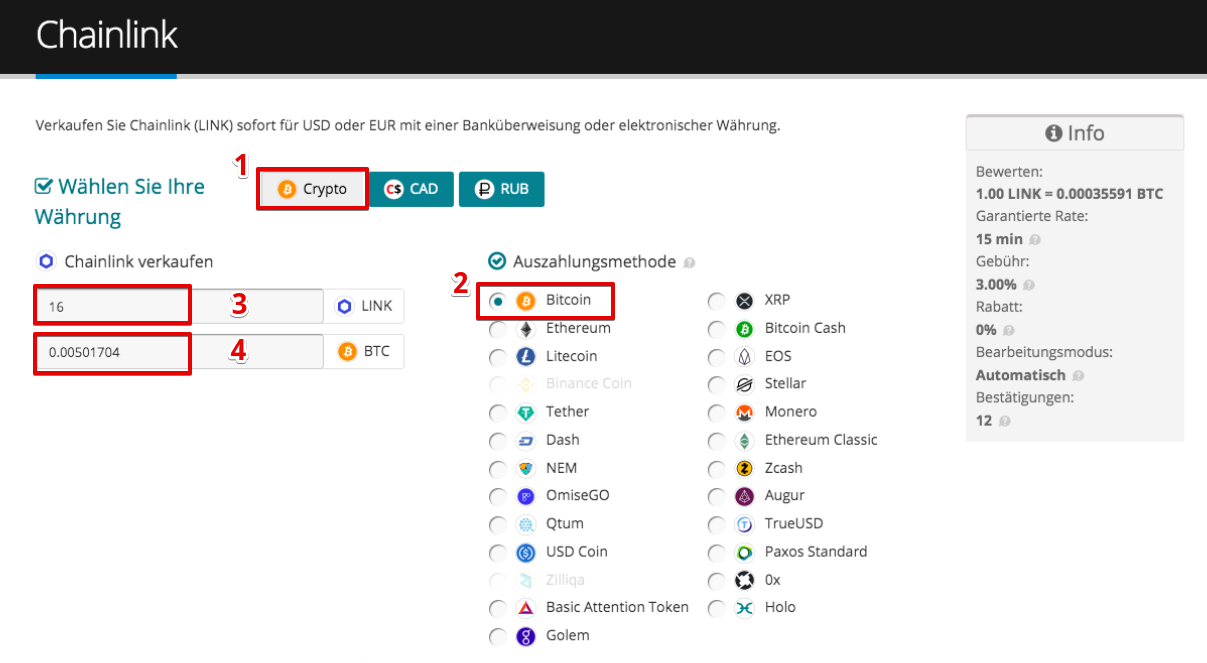The width and height of the screenshot is (1207, 663).
Task: Click the Stellar logo icon
Action: 744,384
